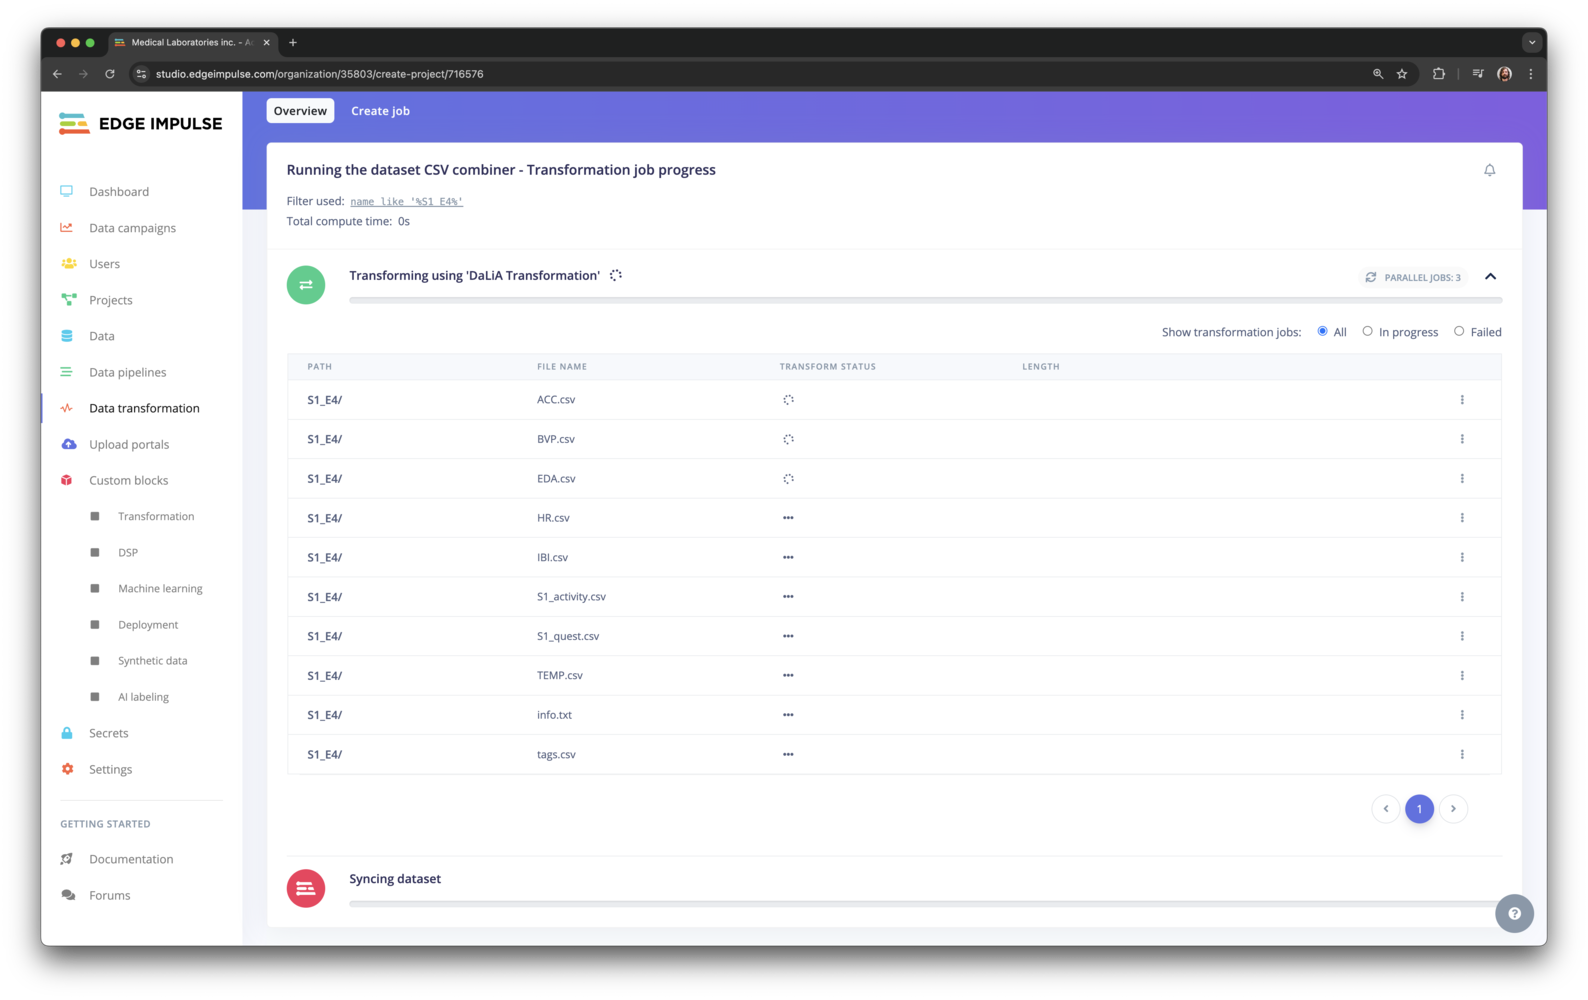Open the tags.csv row actions menu
The height and width of the screenshot is (1000, 1588).
(x=1462, y=755)
